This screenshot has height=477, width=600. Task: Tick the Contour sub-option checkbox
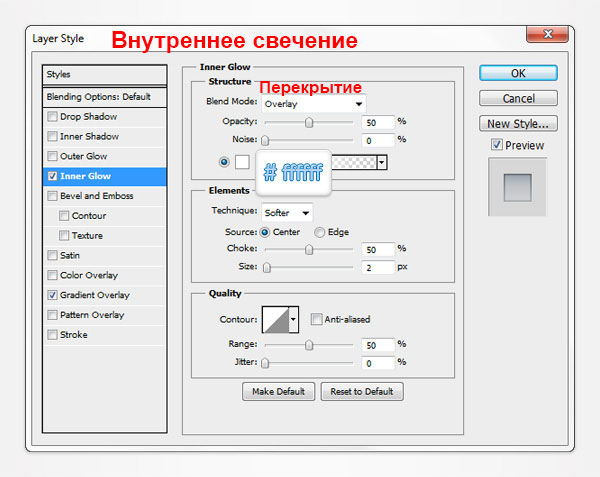64,216
